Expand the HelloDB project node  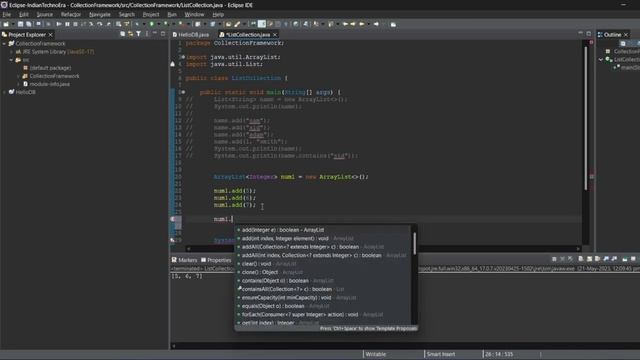point(4,92)
